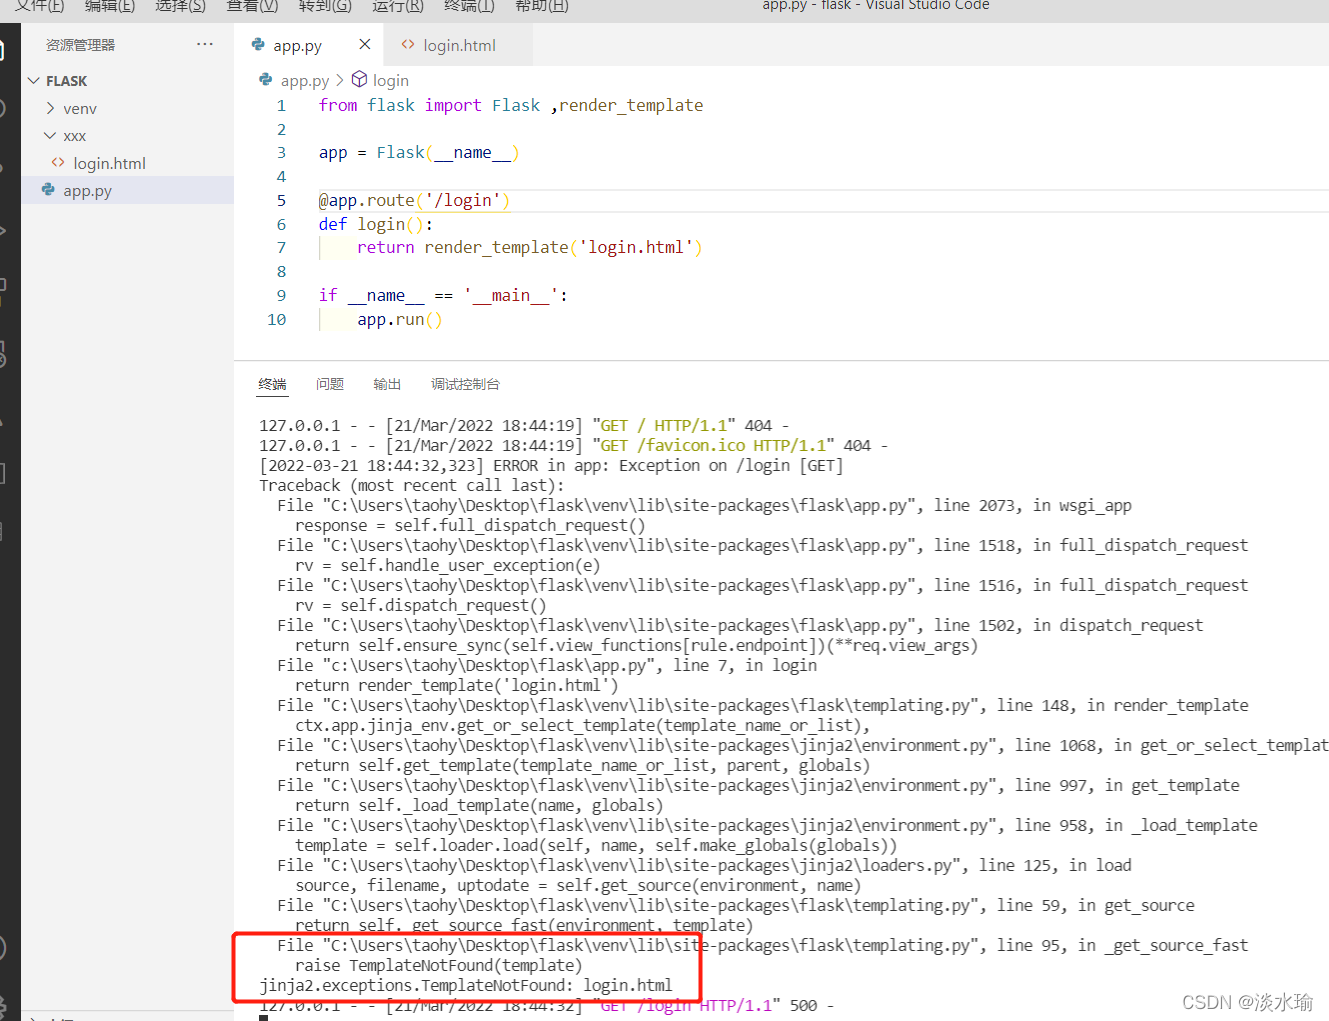Screen dimensions: 1329x1021
Task: Open the 文件(F) menu
Action: click(x=40, y=5)
